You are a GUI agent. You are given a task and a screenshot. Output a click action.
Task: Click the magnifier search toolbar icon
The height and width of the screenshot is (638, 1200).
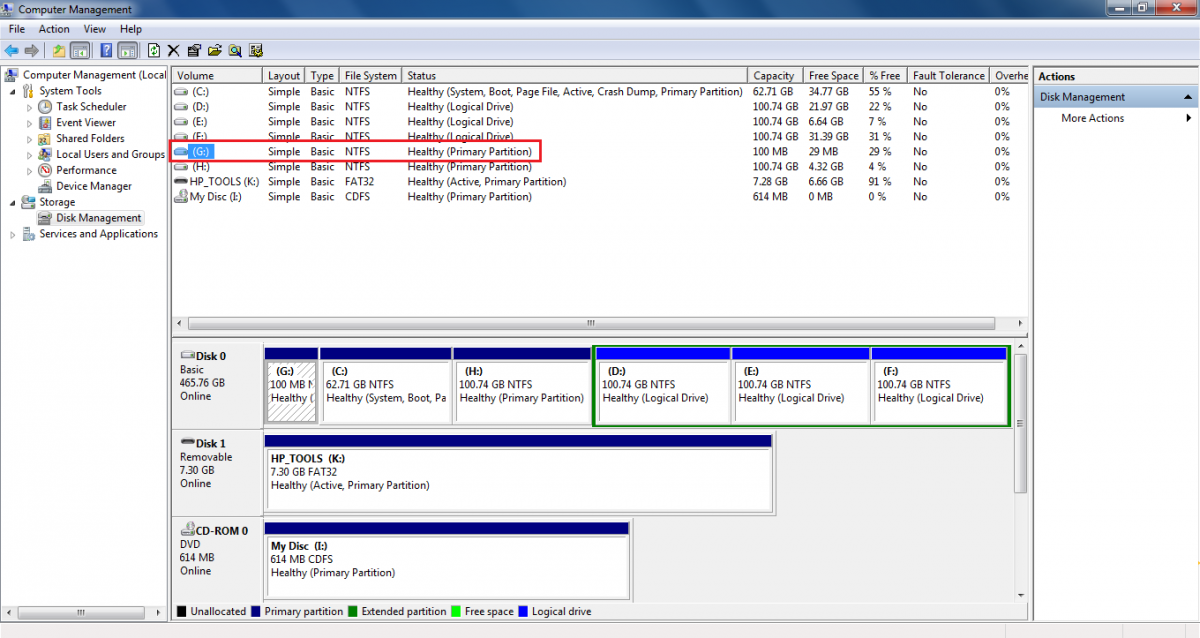[235, 50]
